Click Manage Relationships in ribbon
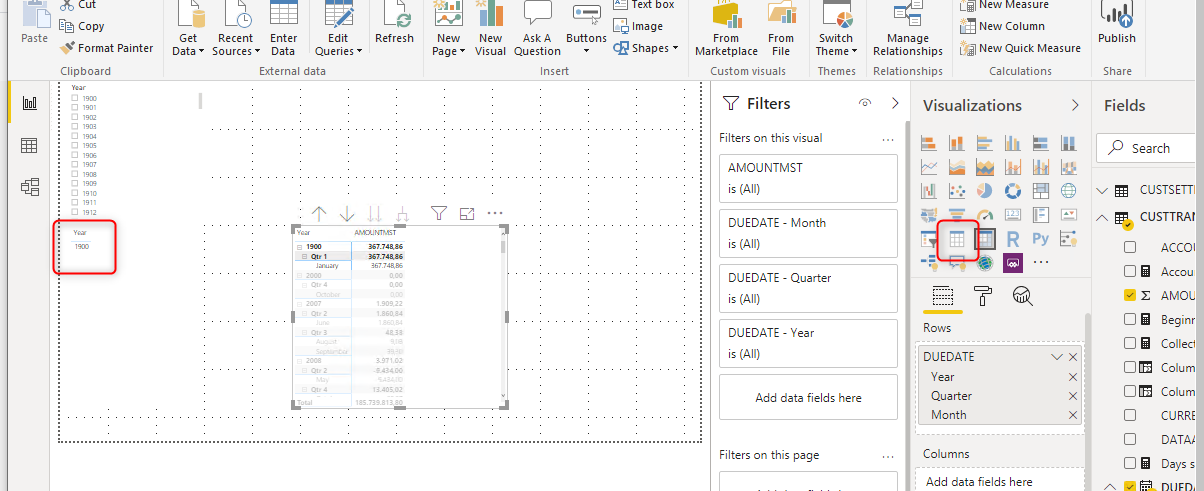The image size is (1204, 491). click(x=908, y=30)
